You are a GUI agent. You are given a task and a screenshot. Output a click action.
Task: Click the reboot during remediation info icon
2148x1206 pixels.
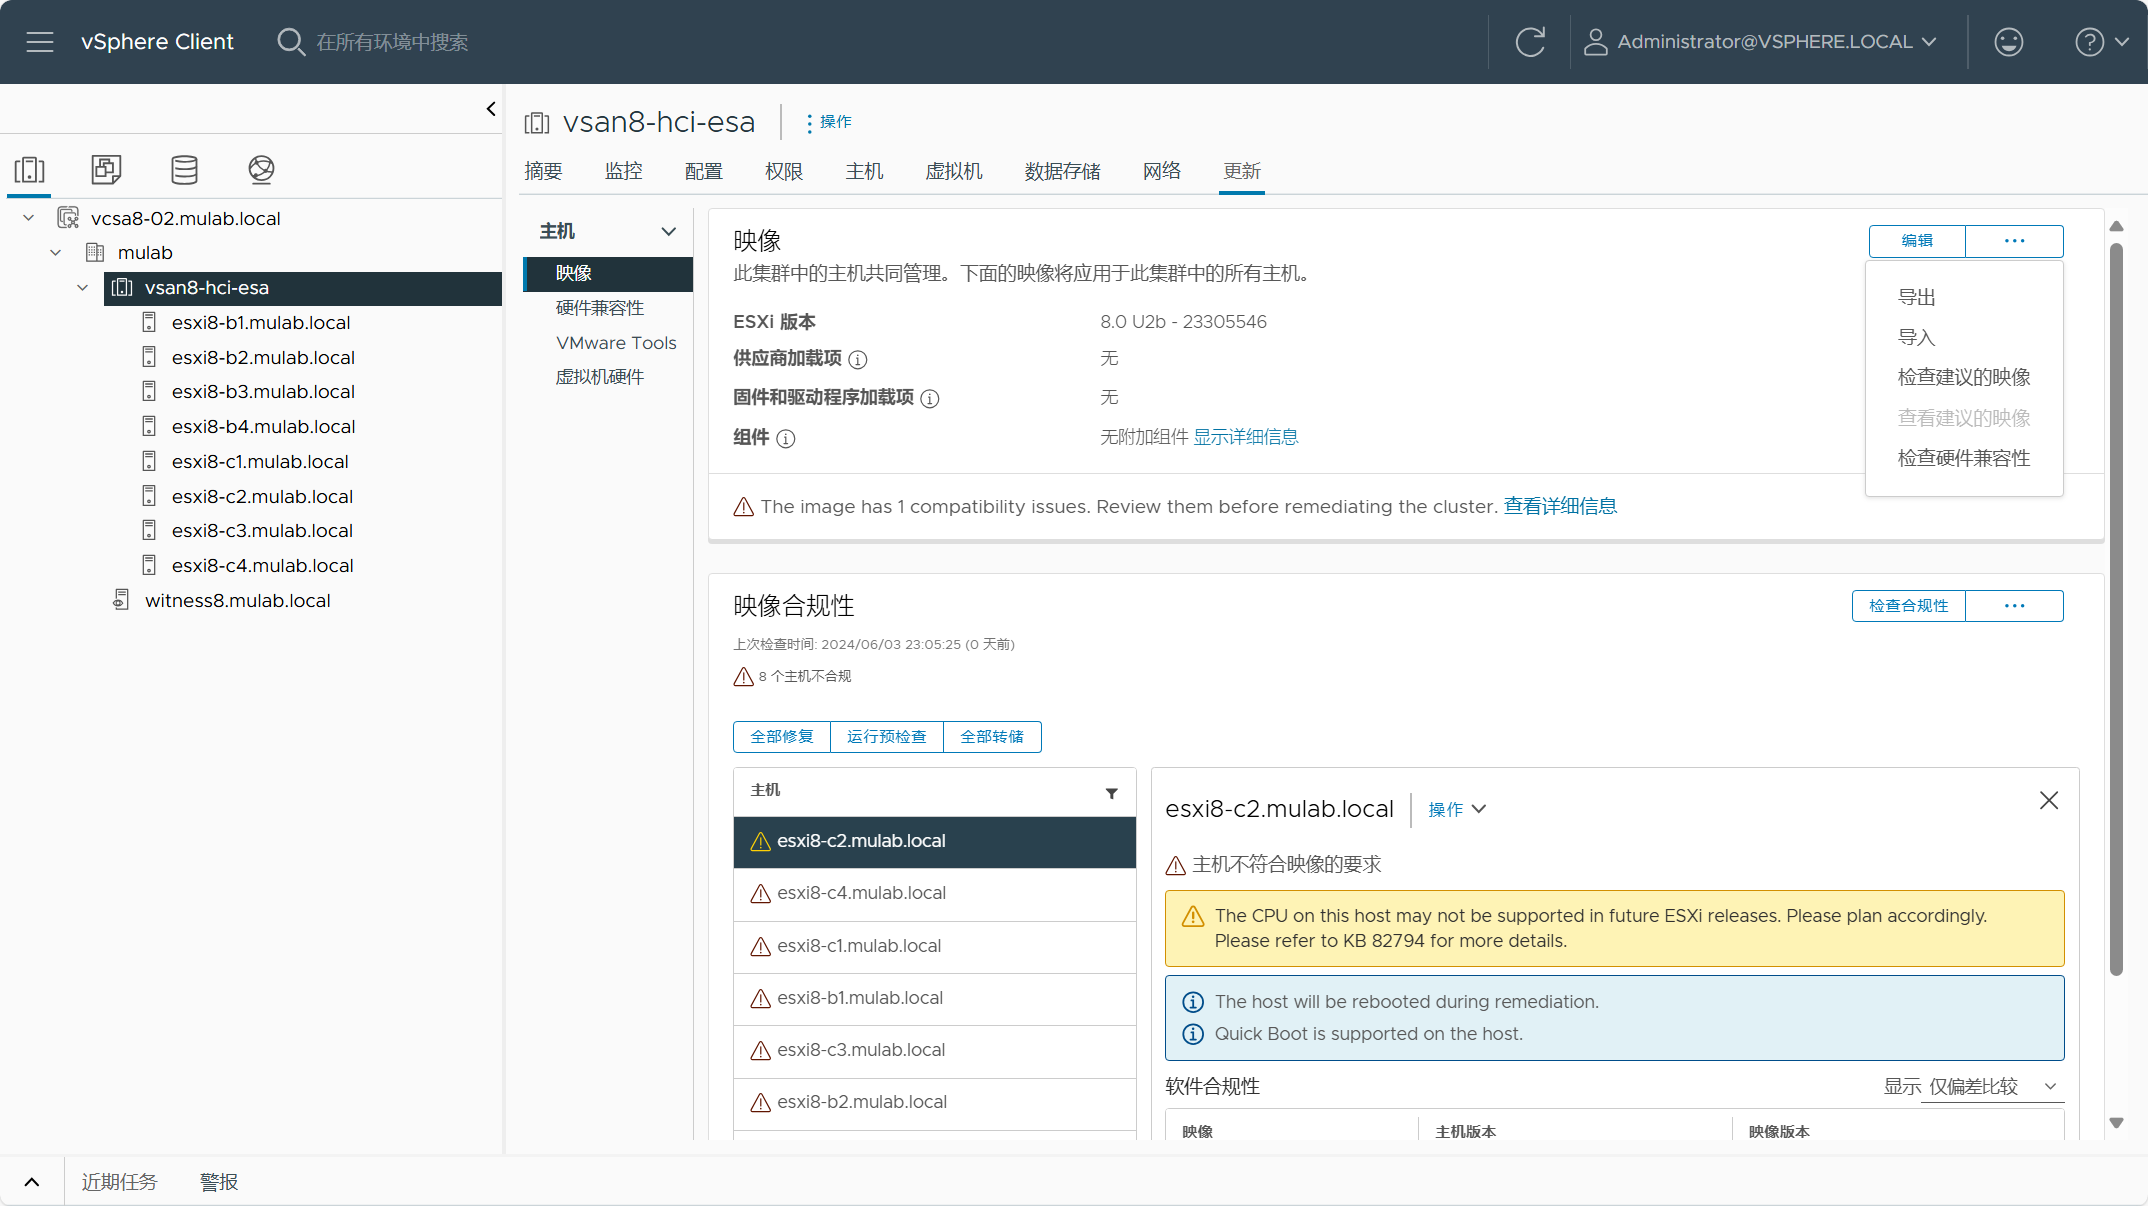(1193, 1002)
